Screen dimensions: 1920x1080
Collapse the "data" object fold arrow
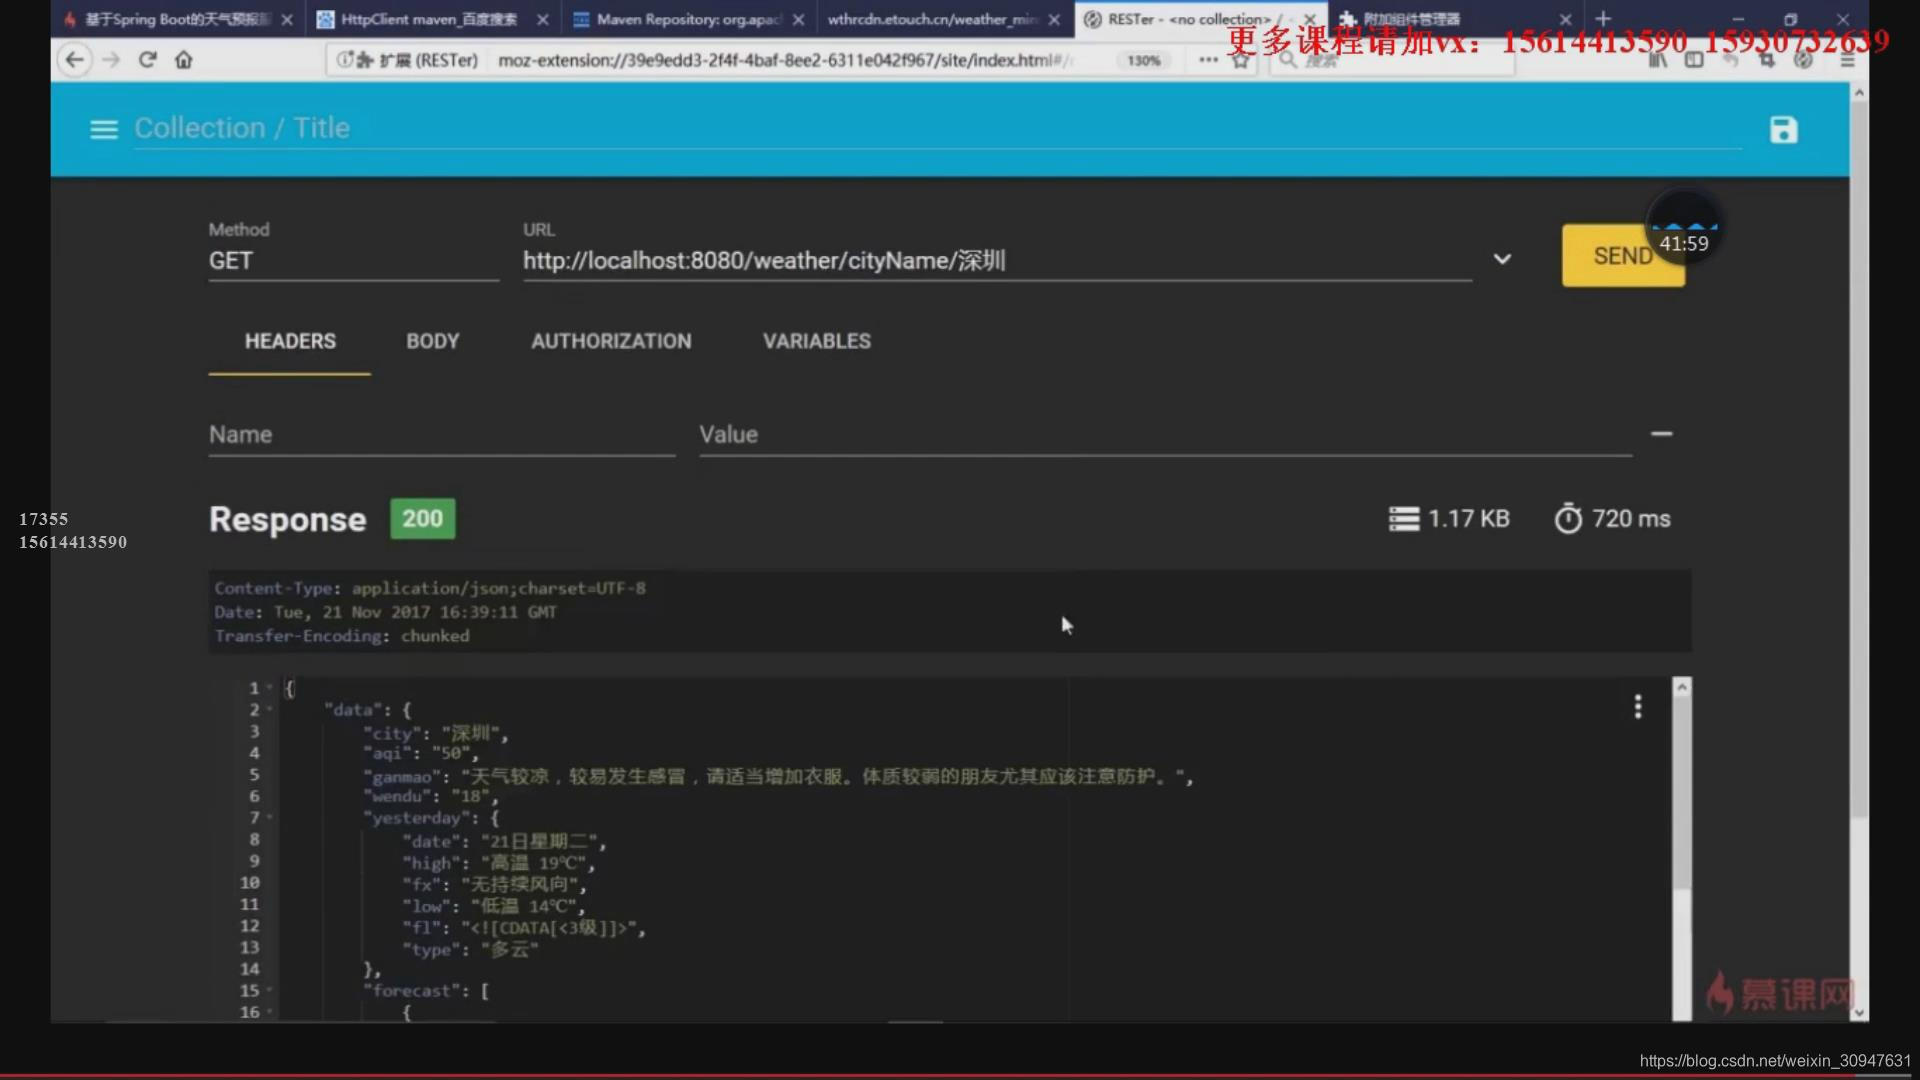(269, 710)
